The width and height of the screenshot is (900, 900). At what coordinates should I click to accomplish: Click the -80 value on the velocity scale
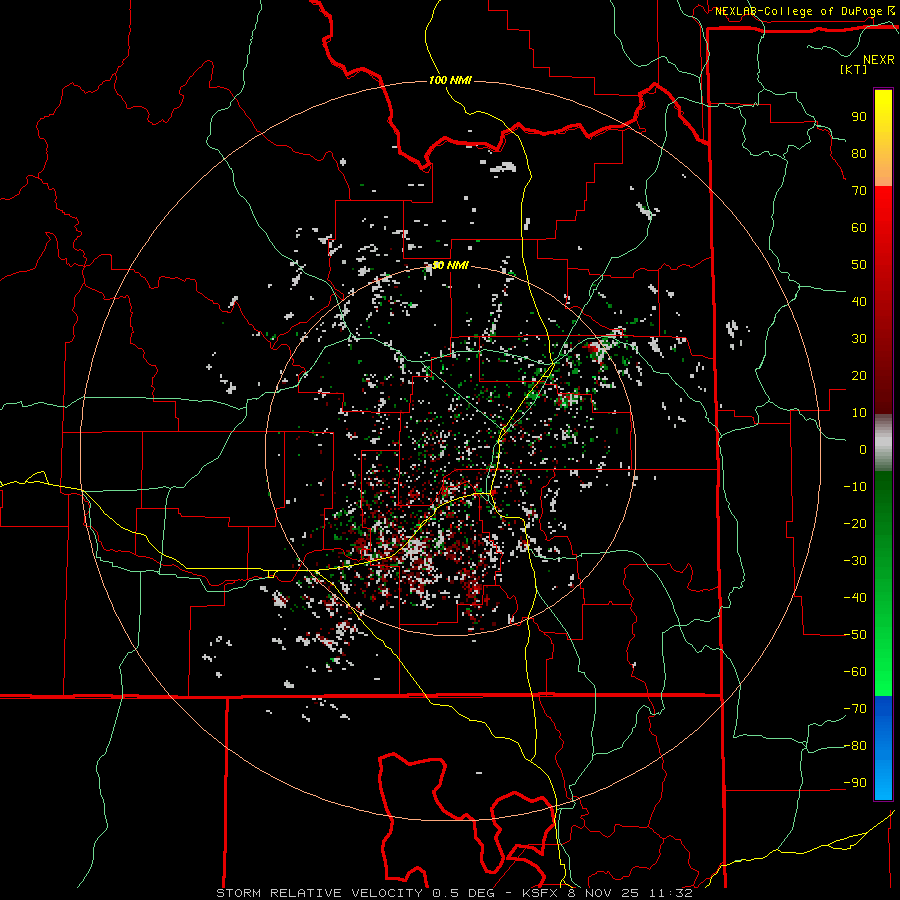click(855, 746)
